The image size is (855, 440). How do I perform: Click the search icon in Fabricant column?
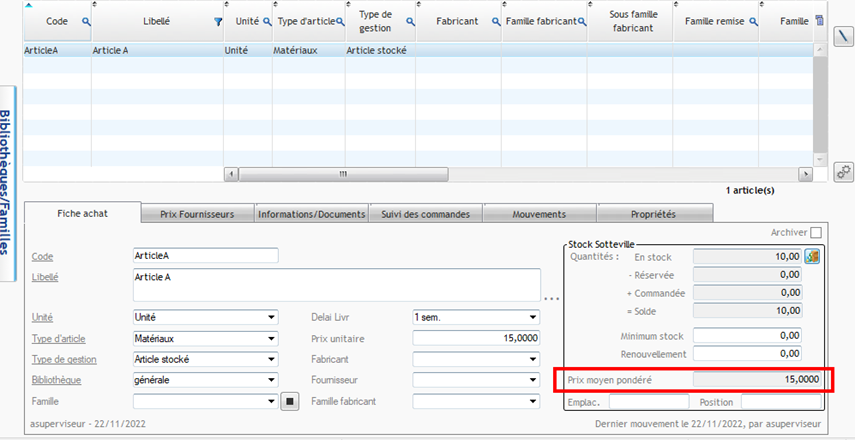pyautogui.click(x=495, y=21)
